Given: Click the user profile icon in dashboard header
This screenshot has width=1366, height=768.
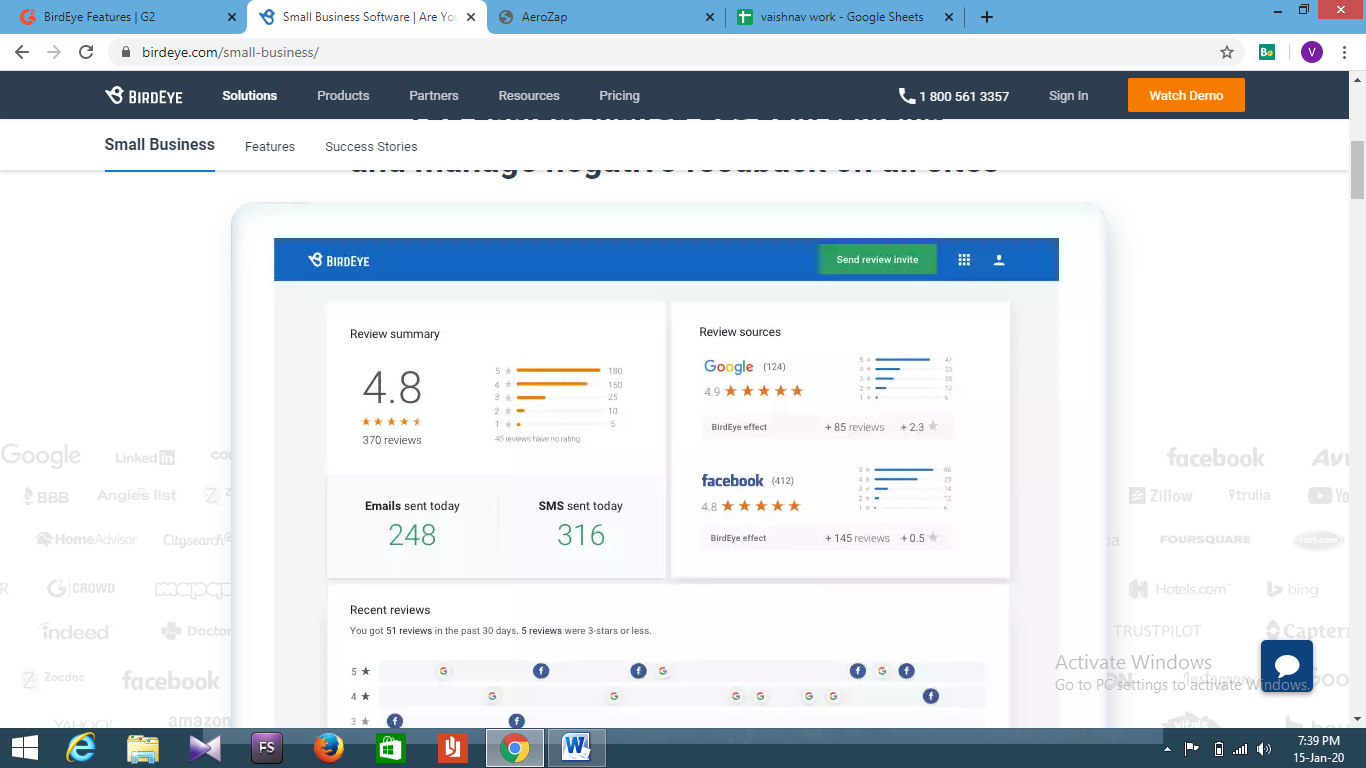Looking at the screenshot, I should 998,260.
